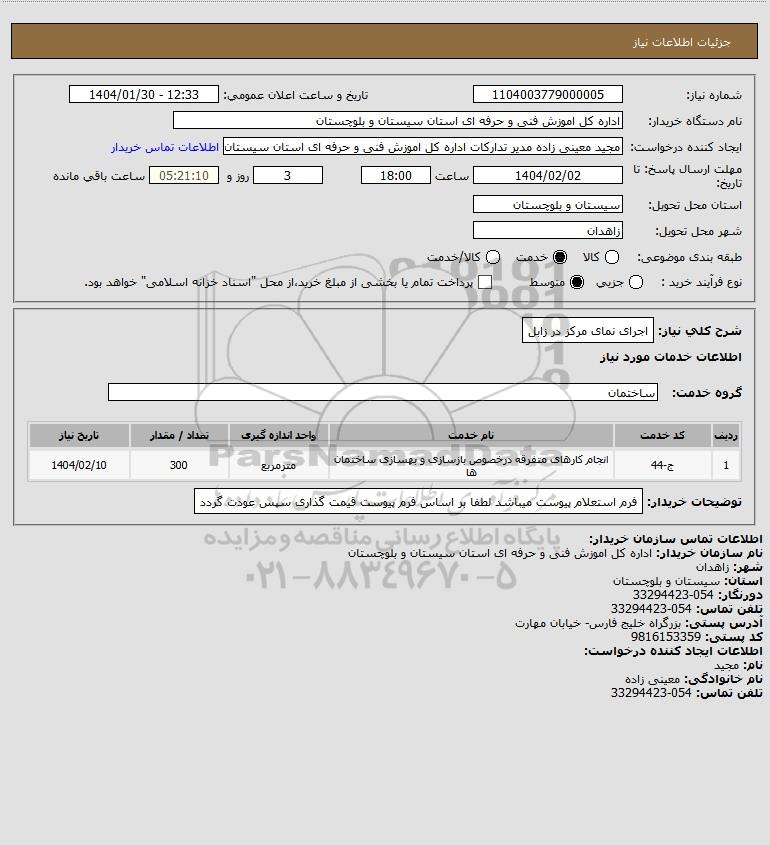Click the تعداد / مقدار column header
This screenshot has width=770, height=845.
[179, 435]
